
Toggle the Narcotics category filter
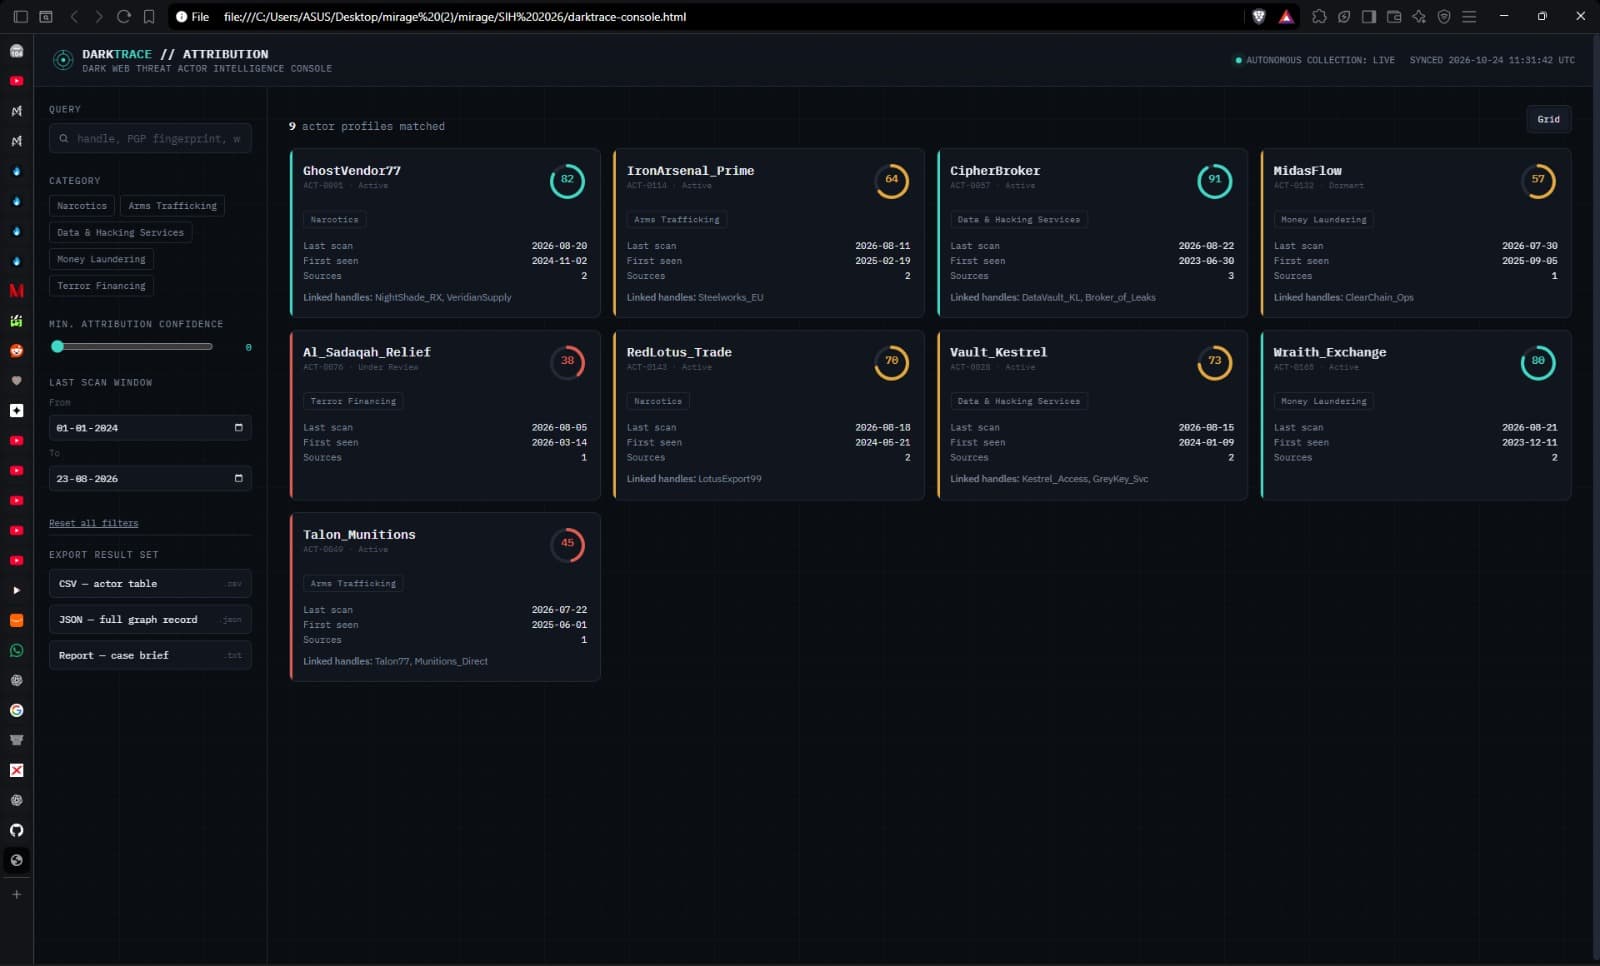tap(82, 206)
